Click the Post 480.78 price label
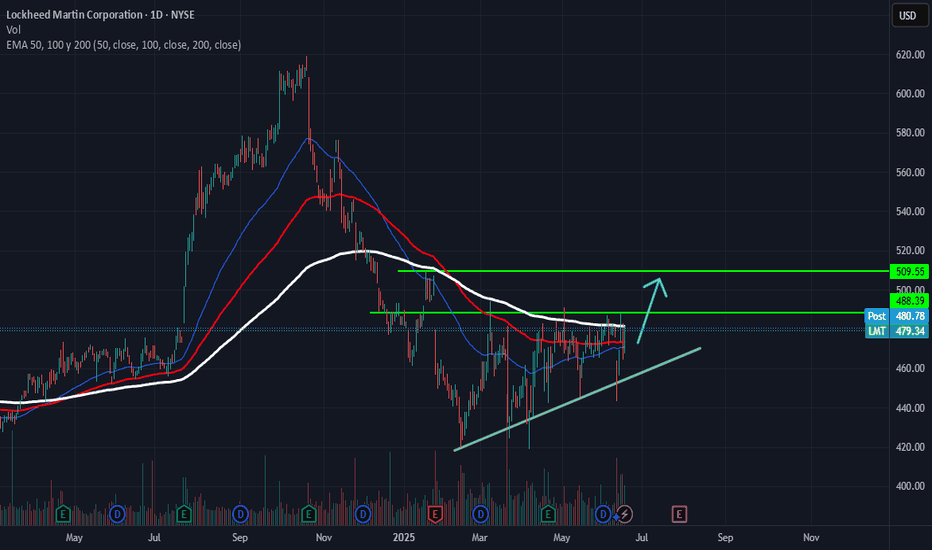The width and height of the screenshot is (932, 550). pyautogui.click(x=897, y=316)
